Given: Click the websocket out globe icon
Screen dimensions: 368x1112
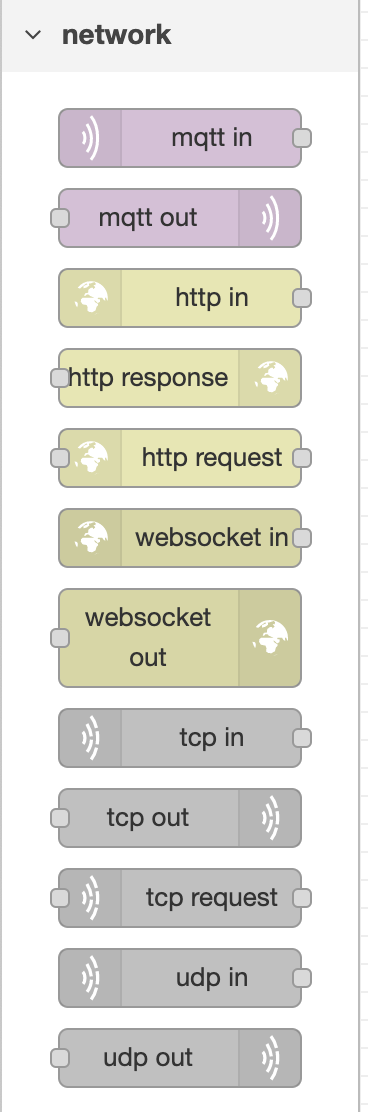Looking at the screenshot, I should pos(270,638).
